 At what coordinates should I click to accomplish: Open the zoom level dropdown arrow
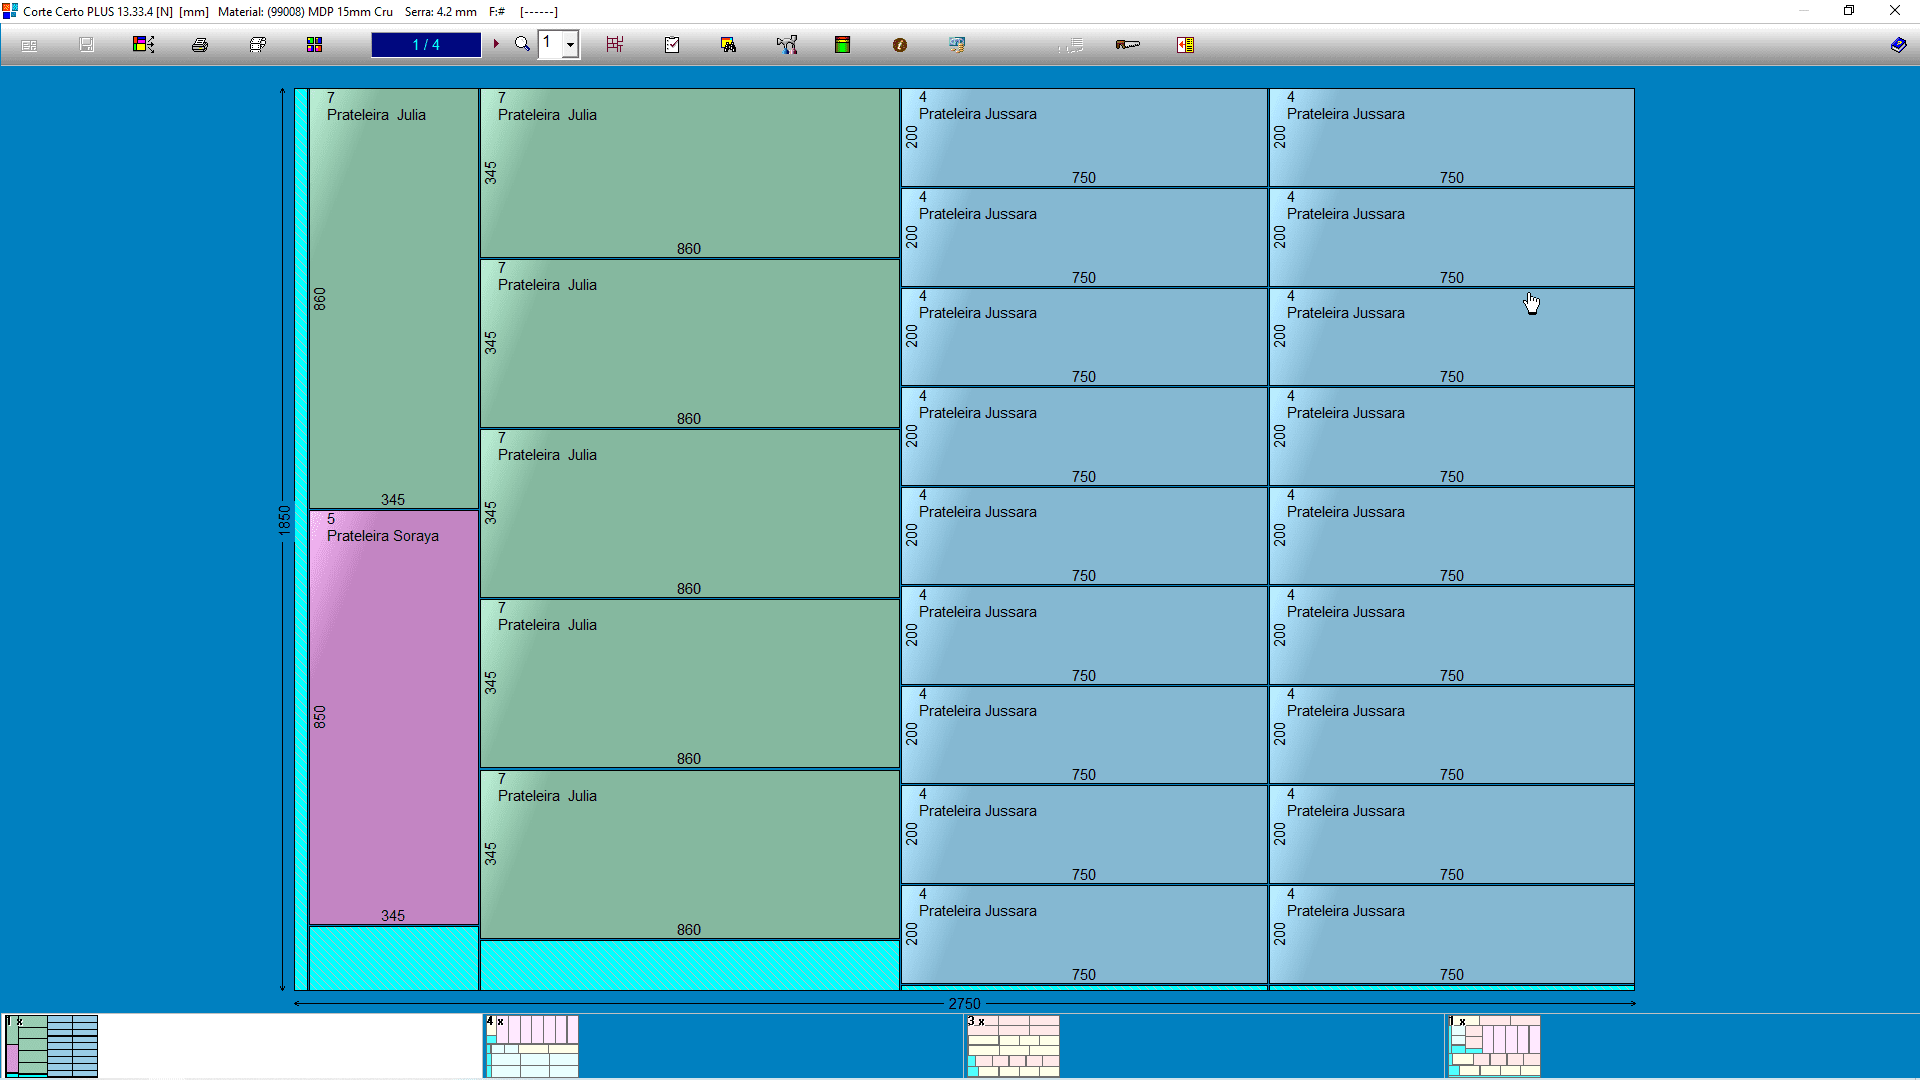click(x=570, y=45)
